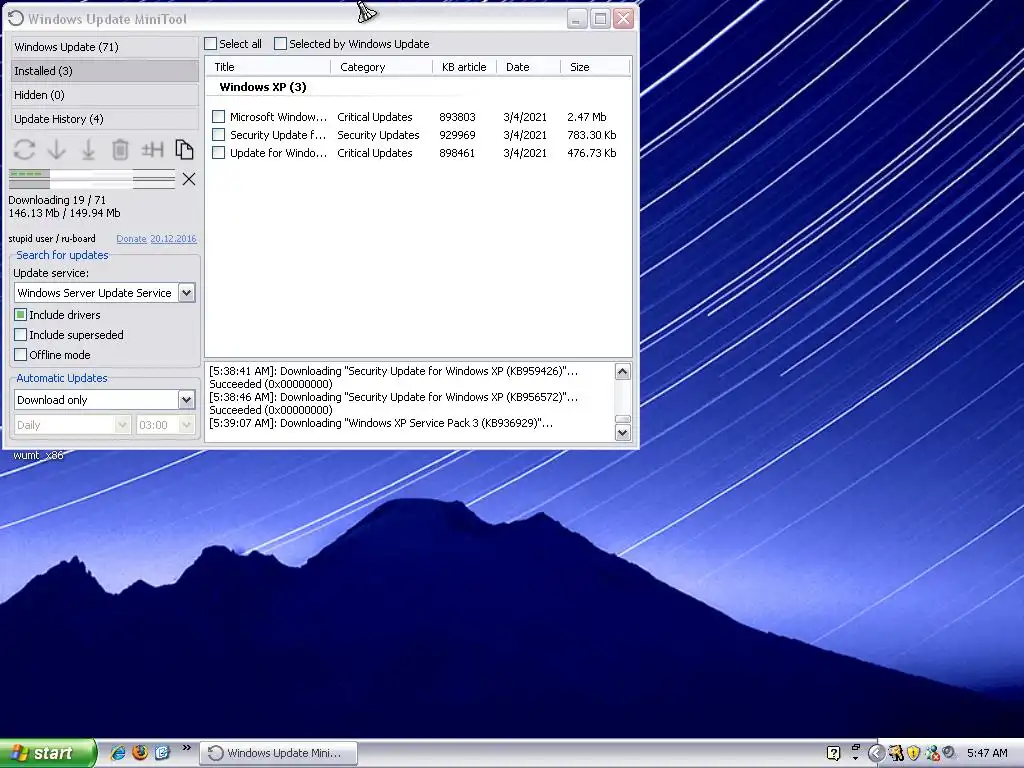Click the refresh / check for updates icon

click(x=24, y=150)
